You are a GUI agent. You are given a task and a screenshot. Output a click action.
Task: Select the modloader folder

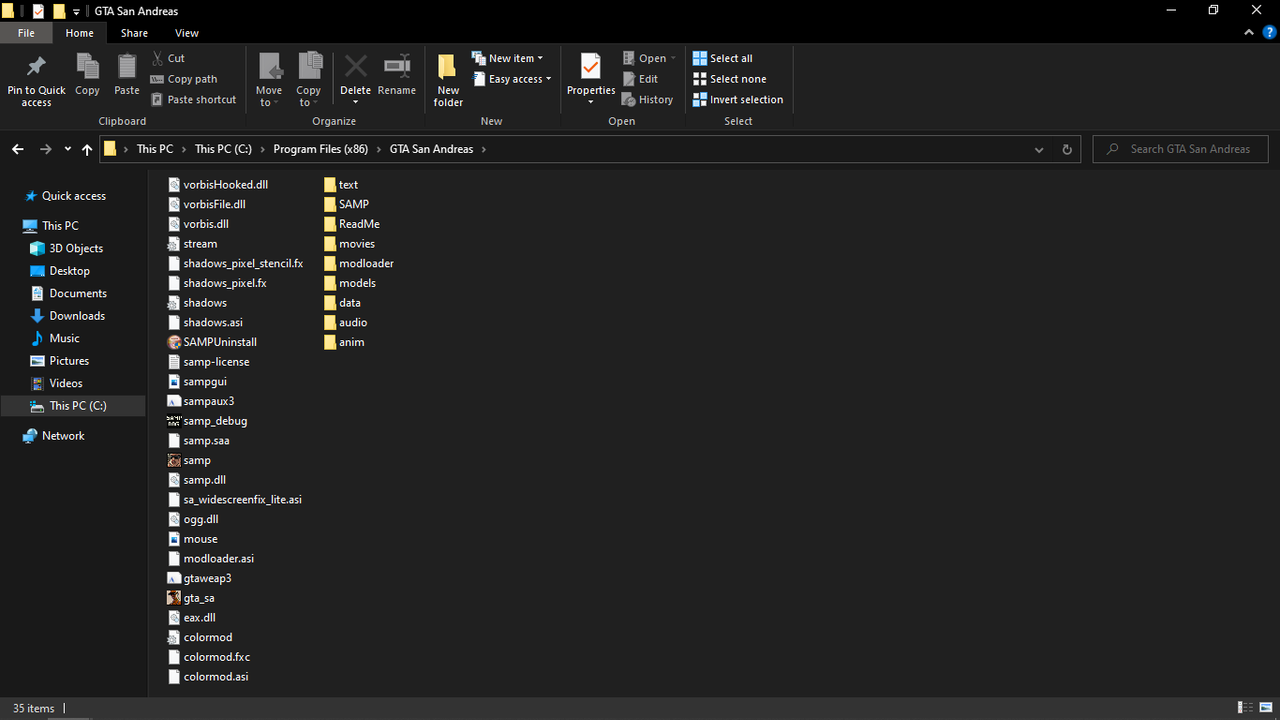358,263
